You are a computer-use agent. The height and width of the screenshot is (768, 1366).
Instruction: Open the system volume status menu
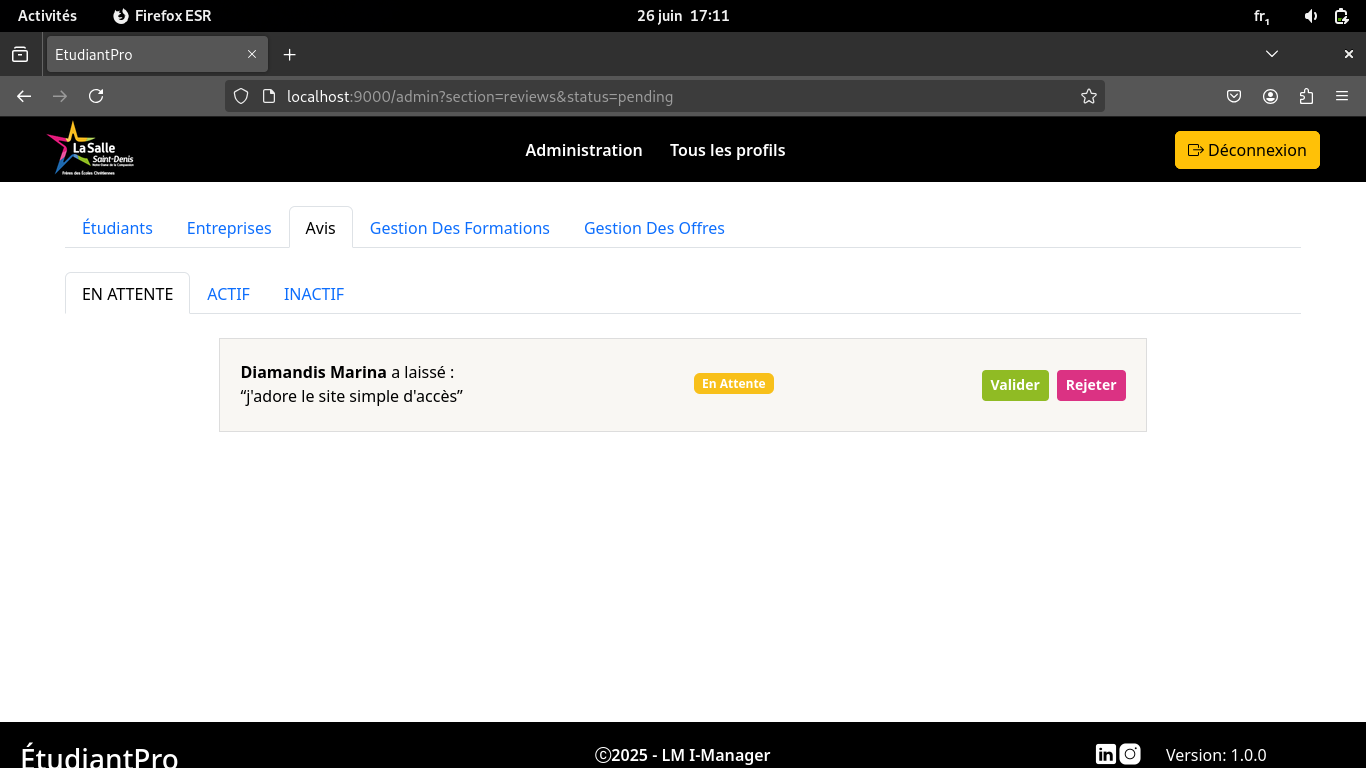[1311, 16]
